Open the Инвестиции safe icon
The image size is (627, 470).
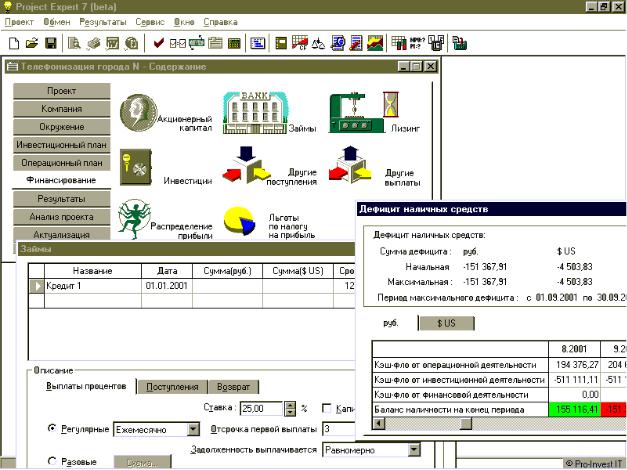[136, 167]
